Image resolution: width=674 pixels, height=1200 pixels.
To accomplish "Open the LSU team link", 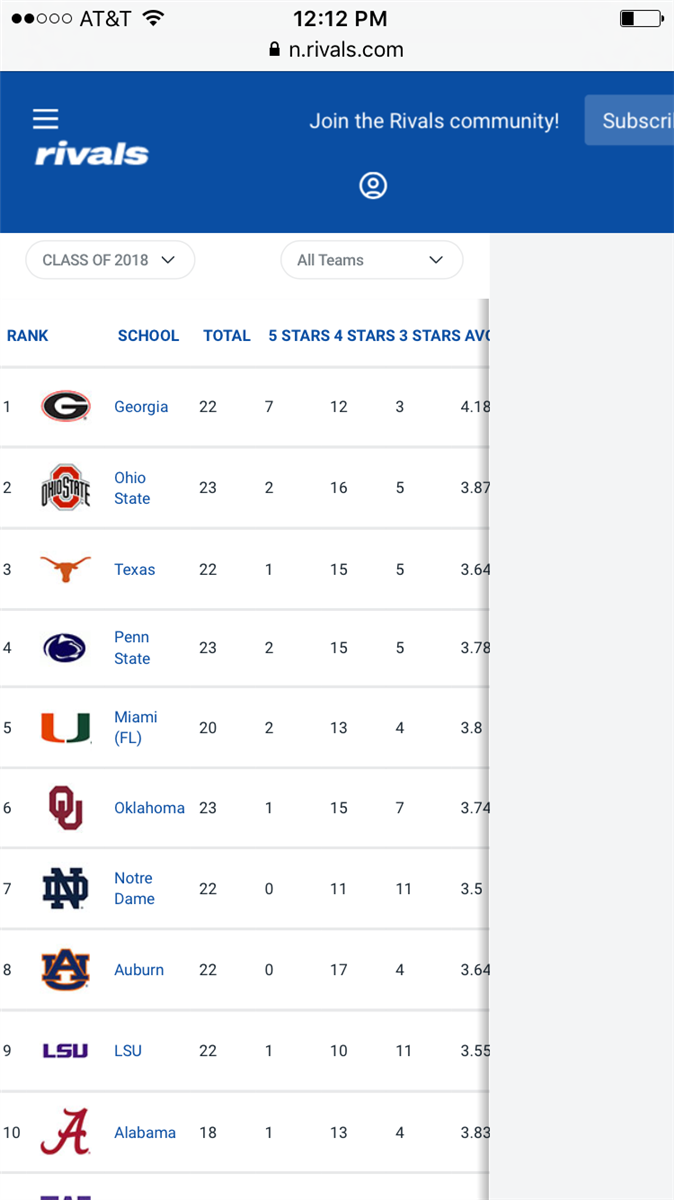I will pos(128,1051).
